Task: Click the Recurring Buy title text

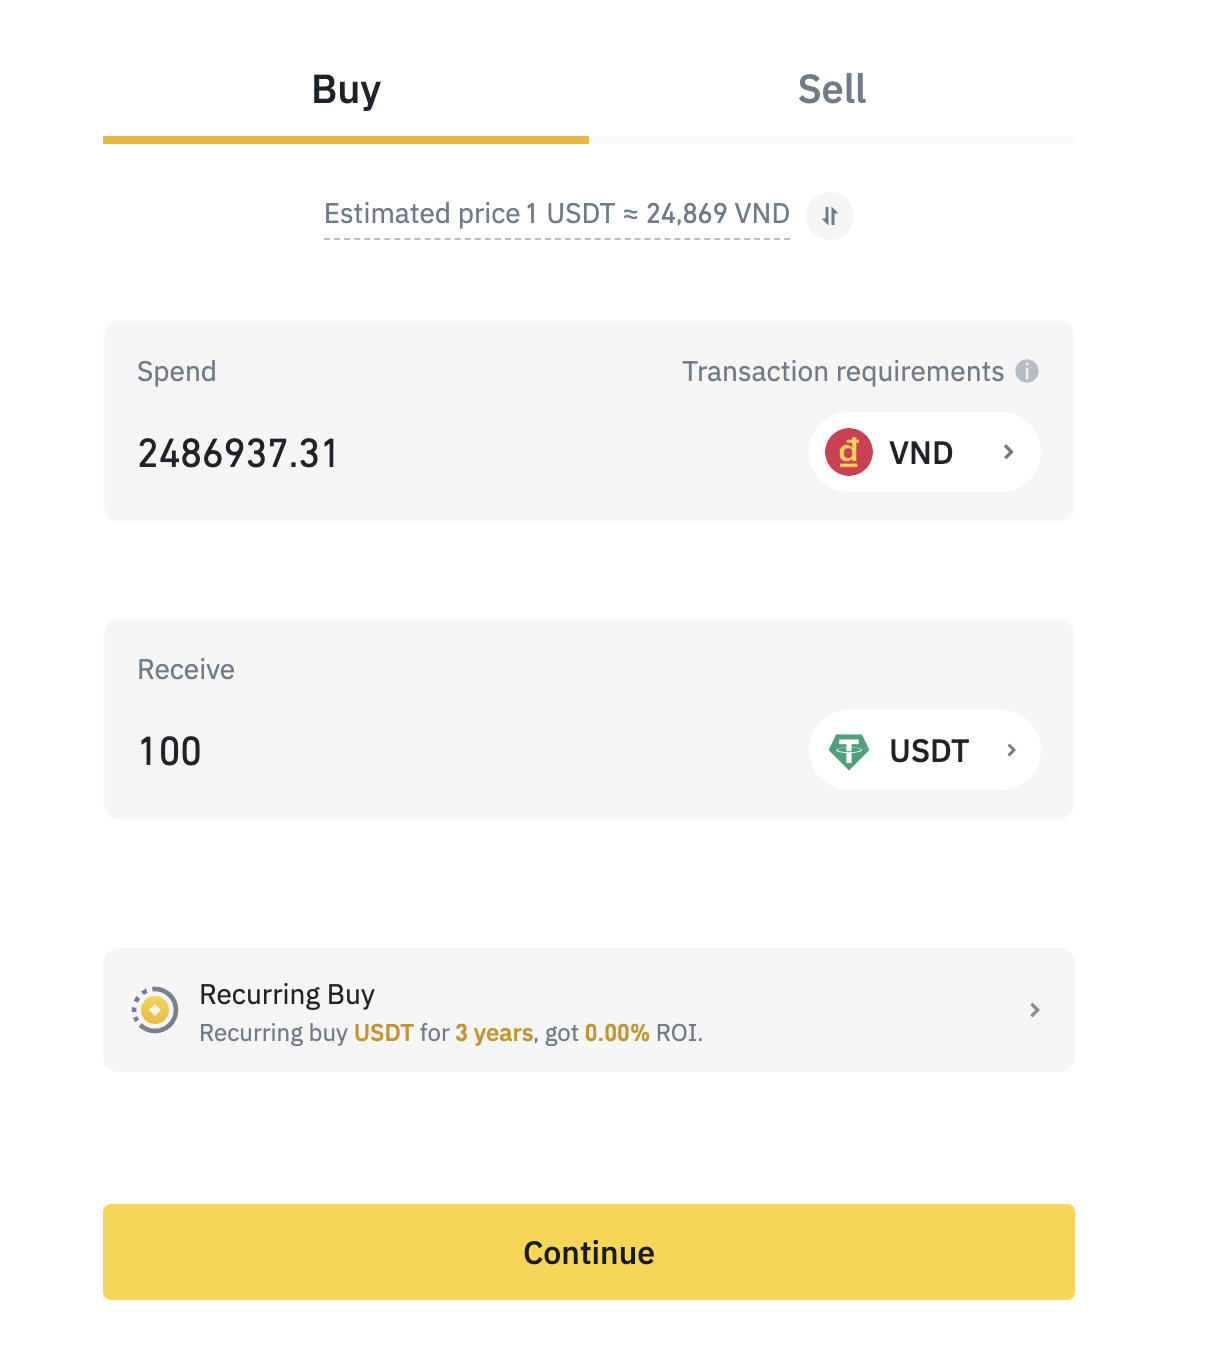Action: click(x=287, y=994)
